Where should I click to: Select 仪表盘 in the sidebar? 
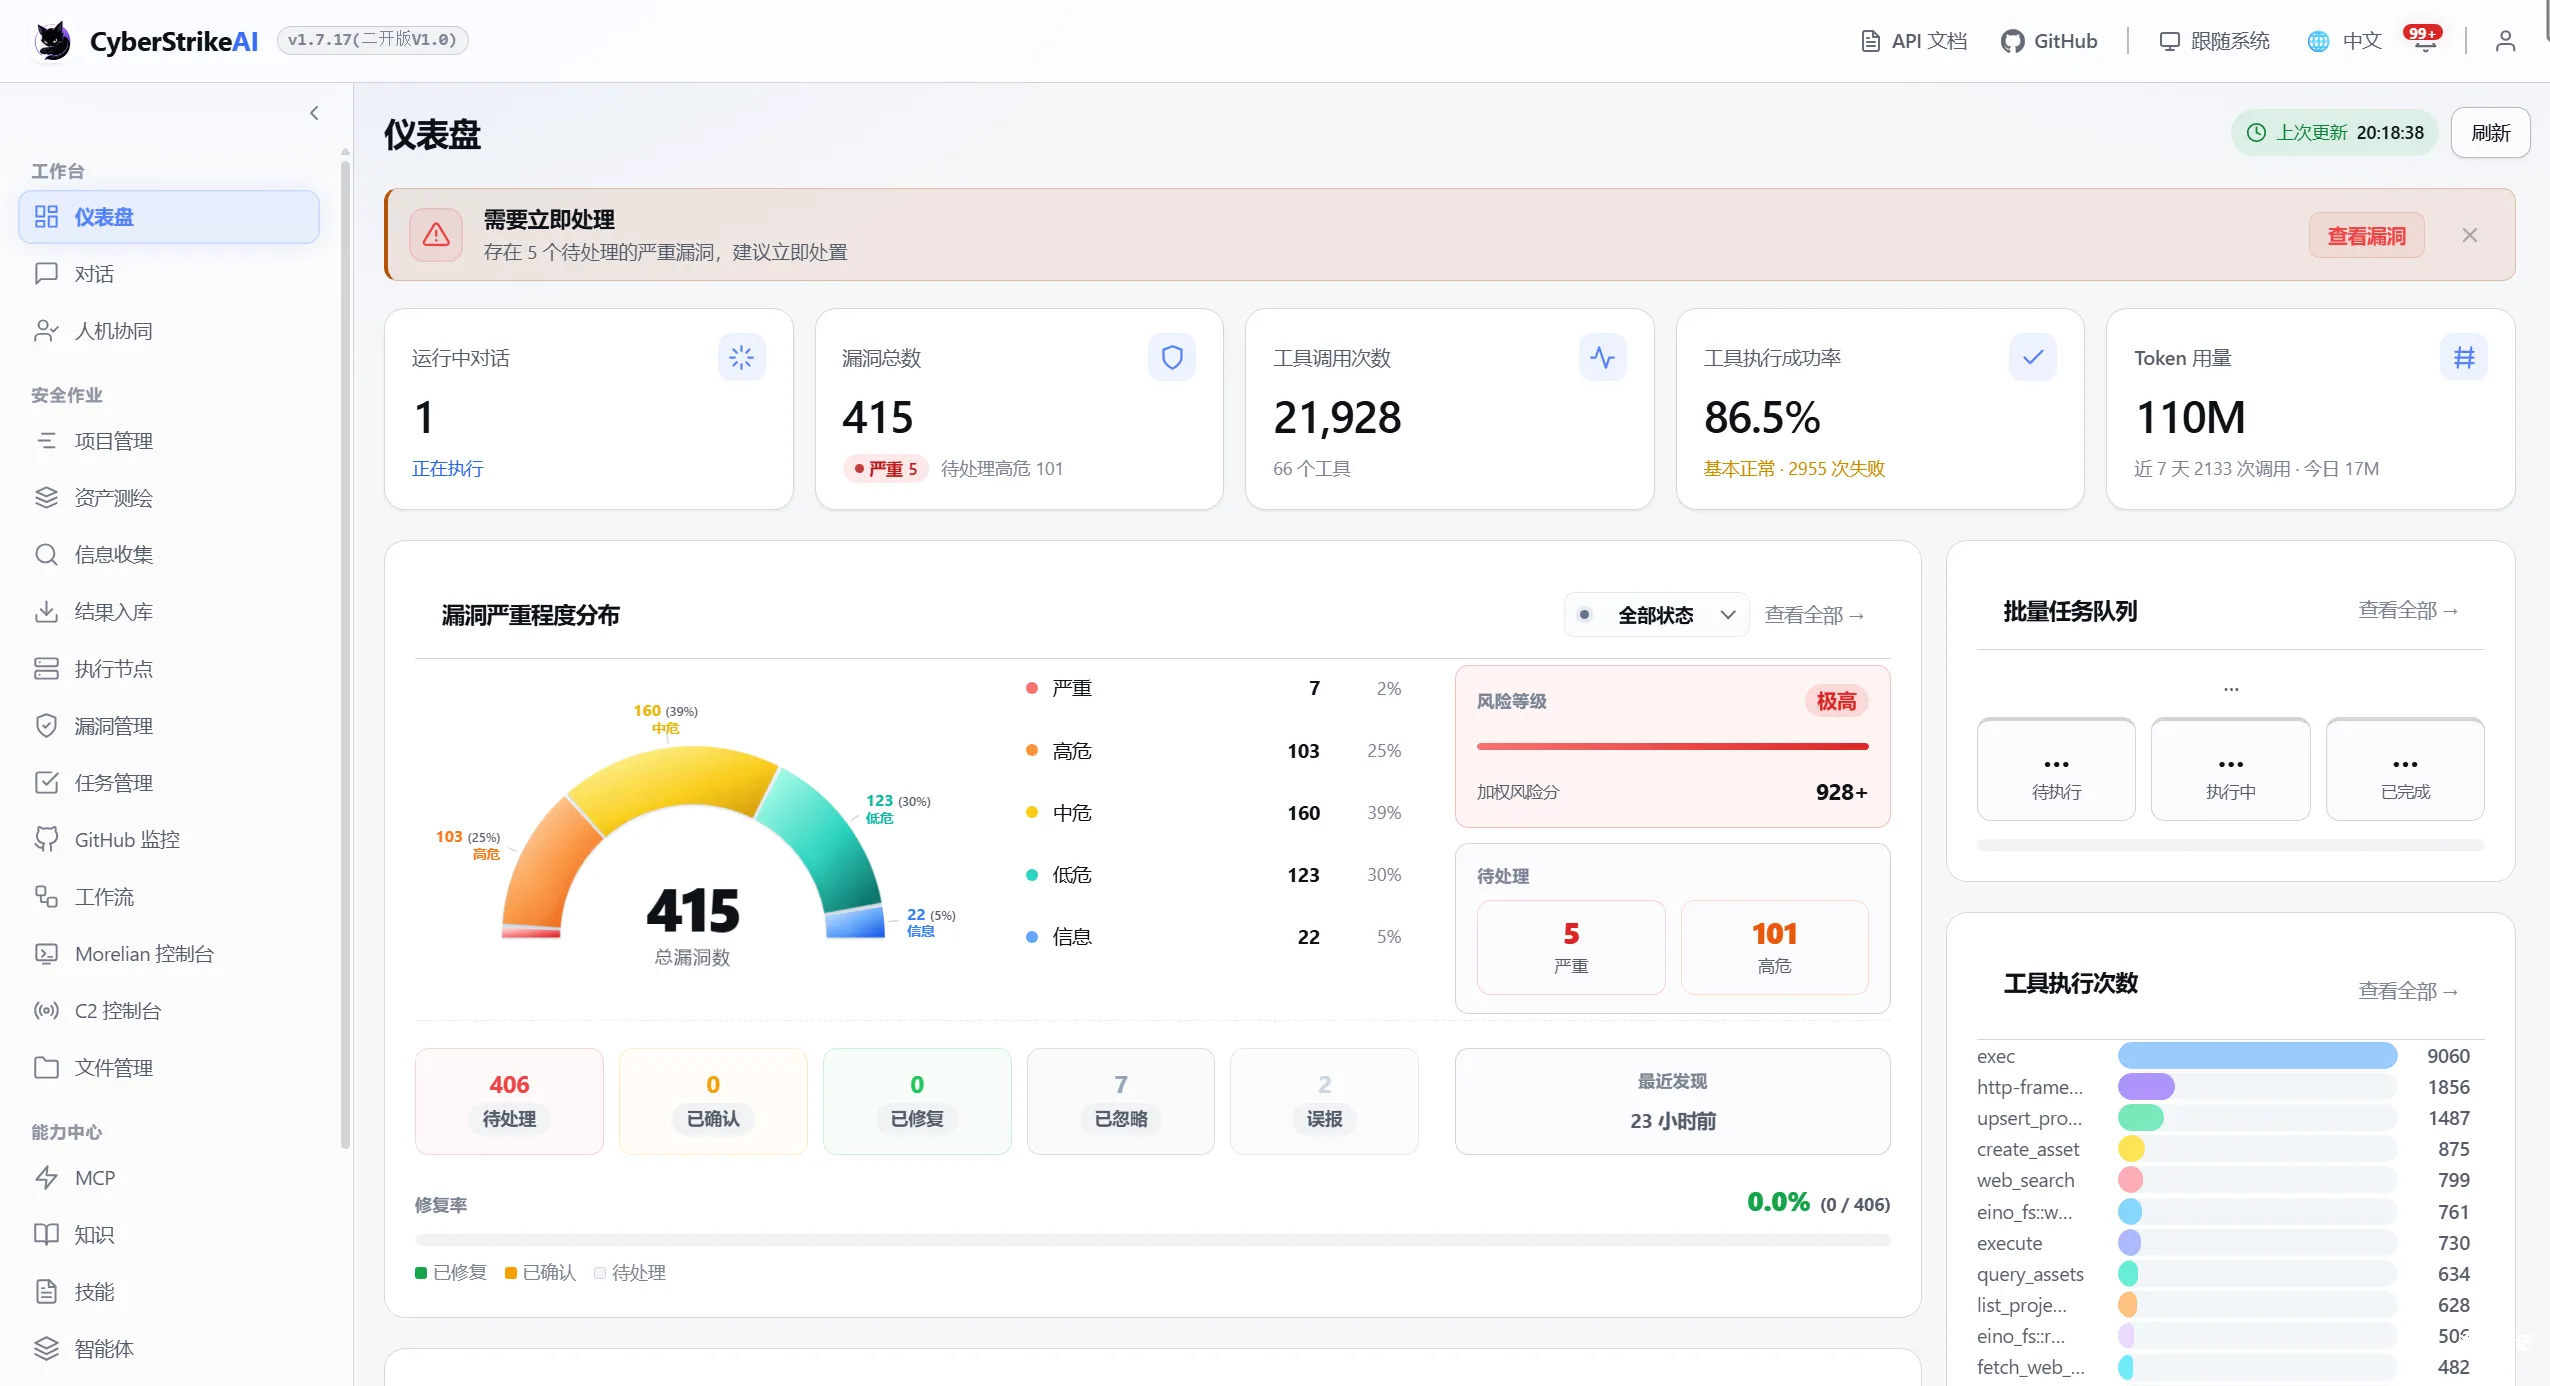click(x=169, y=217)
